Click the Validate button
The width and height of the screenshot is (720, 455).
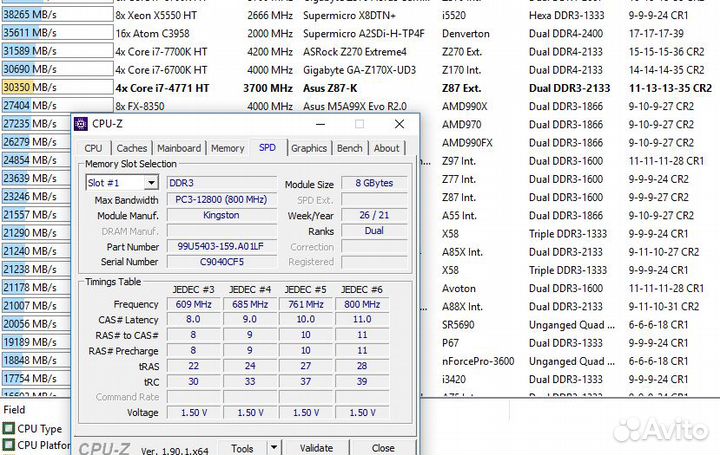coord(316,448)
